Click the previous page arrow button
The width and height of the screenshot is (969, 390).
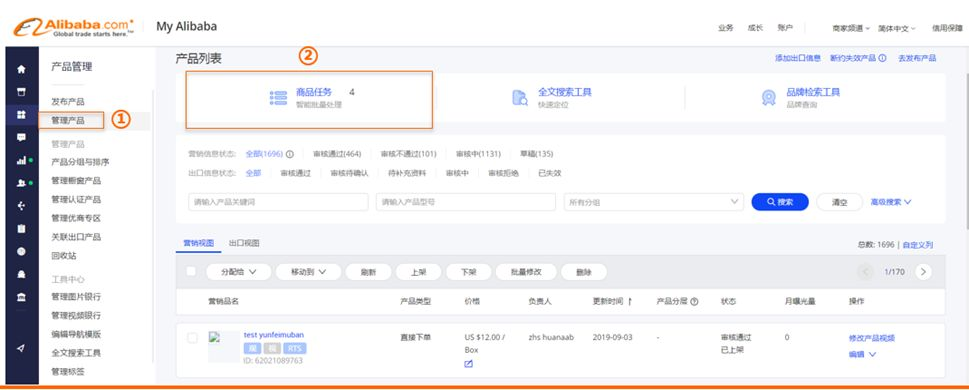pos(866,272)
